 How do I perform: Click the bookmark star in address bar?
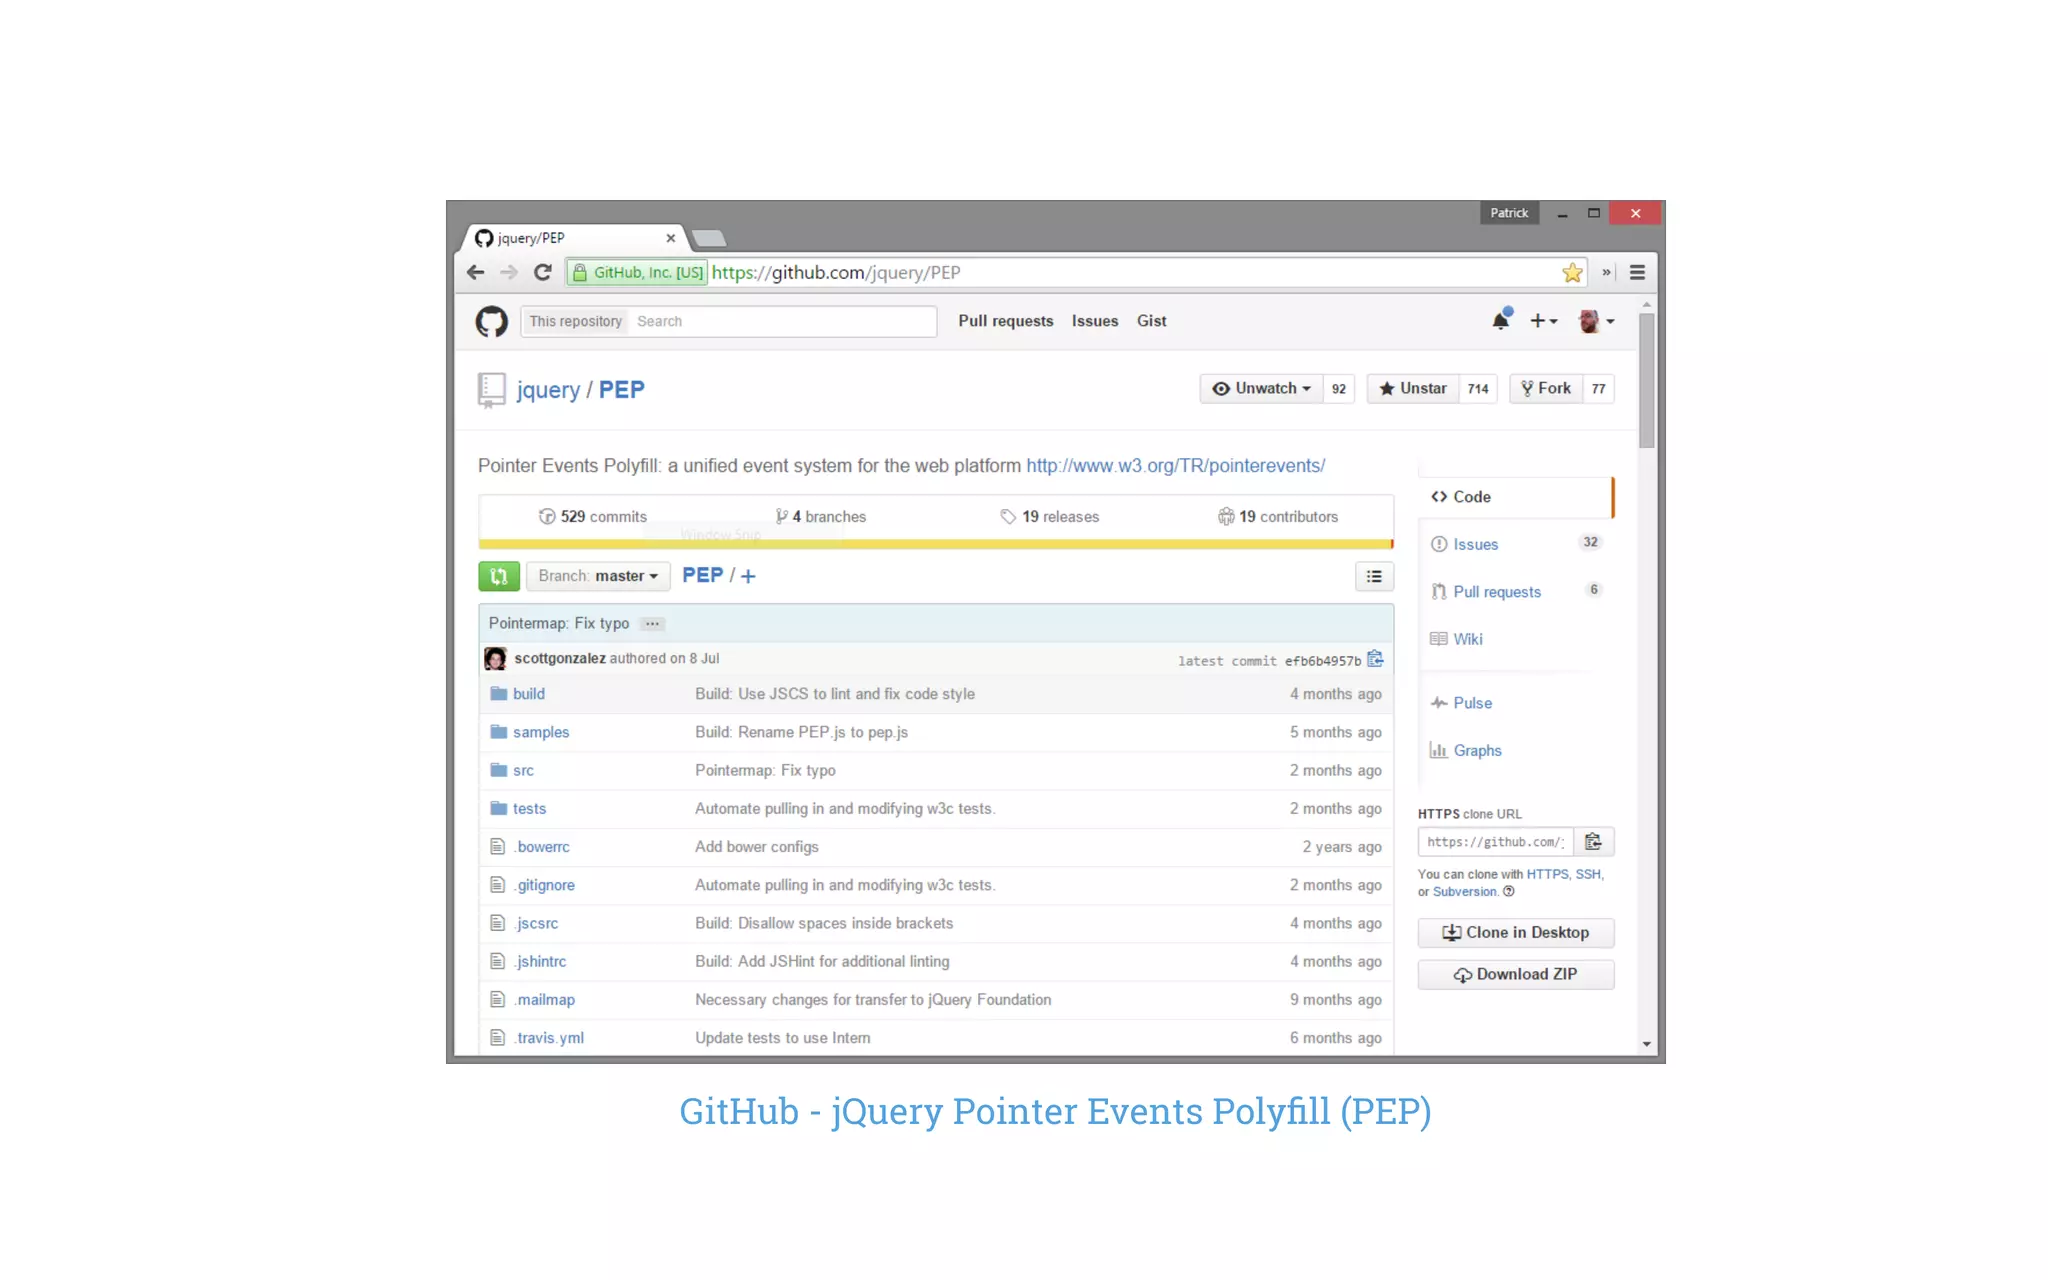click(x=1572, y=272)
